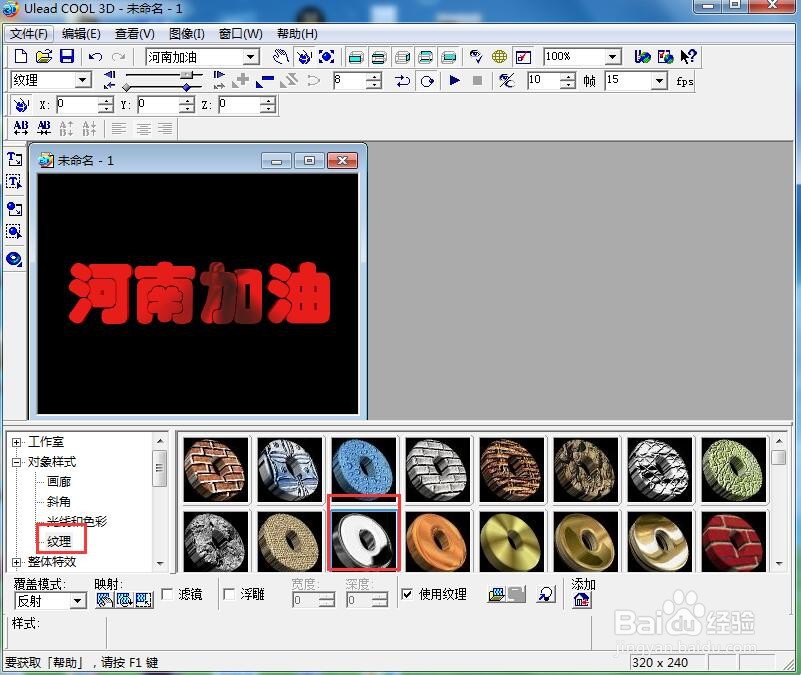The height and width of the screenshot is (675, 801).
Task: Stop animation playback with Stop button
Action: [477, 80]
